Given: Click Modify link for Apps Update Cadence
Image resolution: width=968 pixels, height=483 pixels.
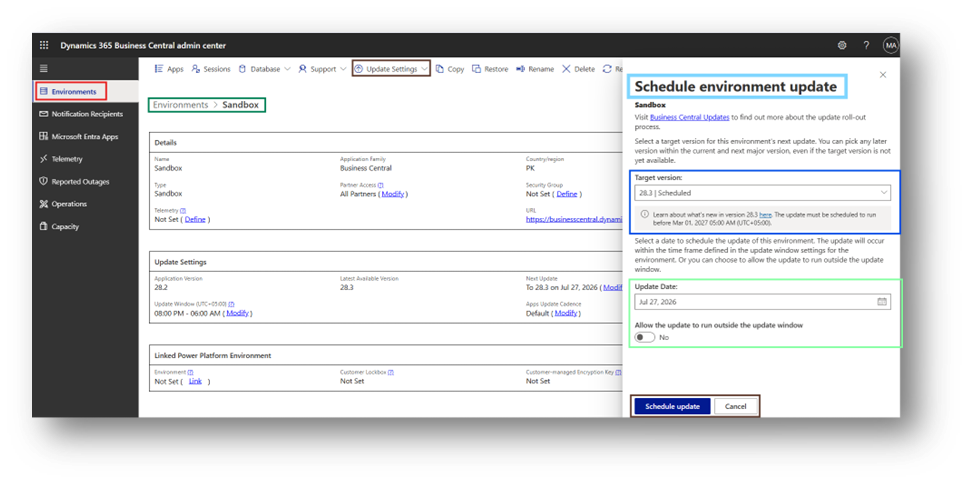Looking at the screenshot, I should (x=565, y=313).
